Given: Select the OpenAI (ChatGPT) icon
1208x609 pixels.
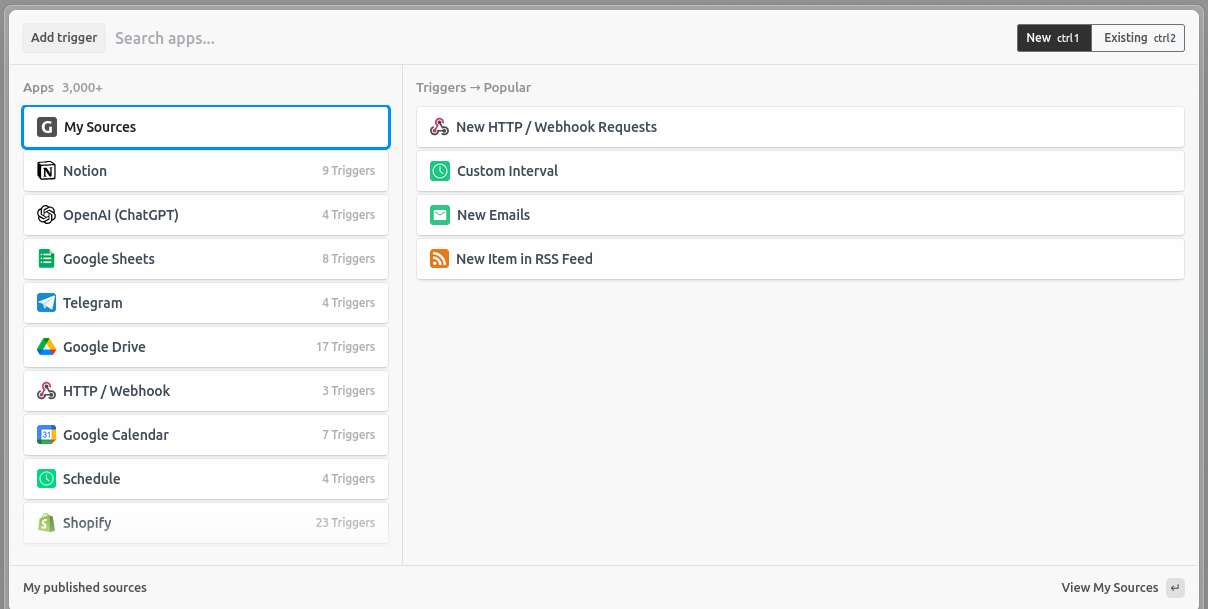Looking at the screenshot, I should (x=46, y=214).
